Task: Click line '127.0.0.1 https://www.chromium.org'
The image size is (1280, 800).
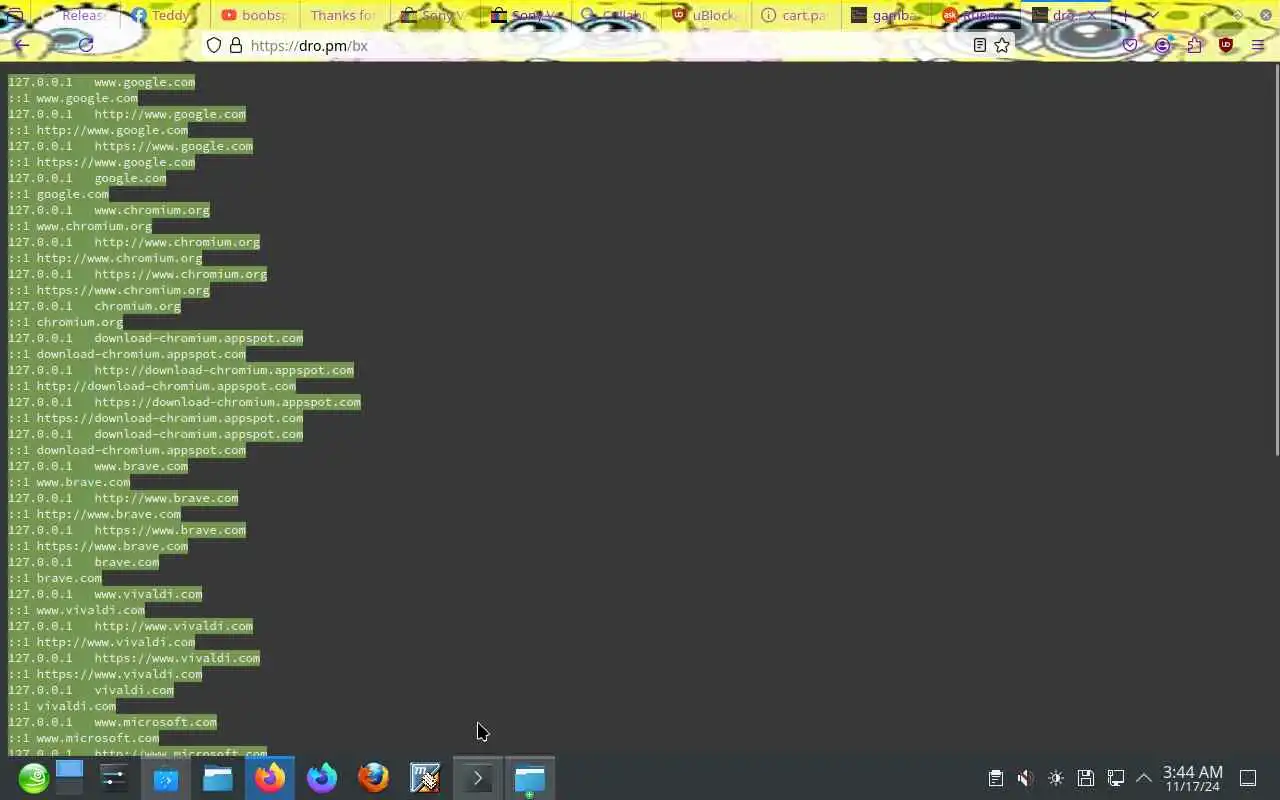Action: 137,274
